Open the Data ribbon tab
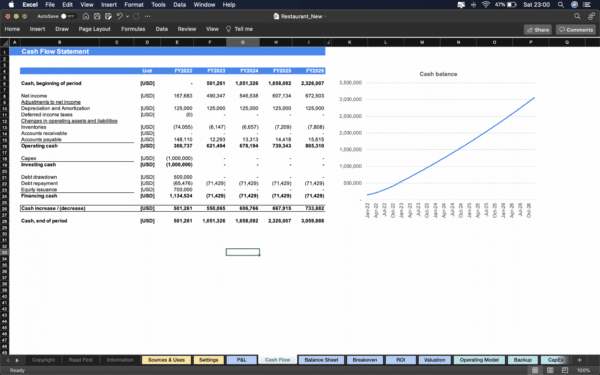Screen dimensions: 600x375 [161, 29]
